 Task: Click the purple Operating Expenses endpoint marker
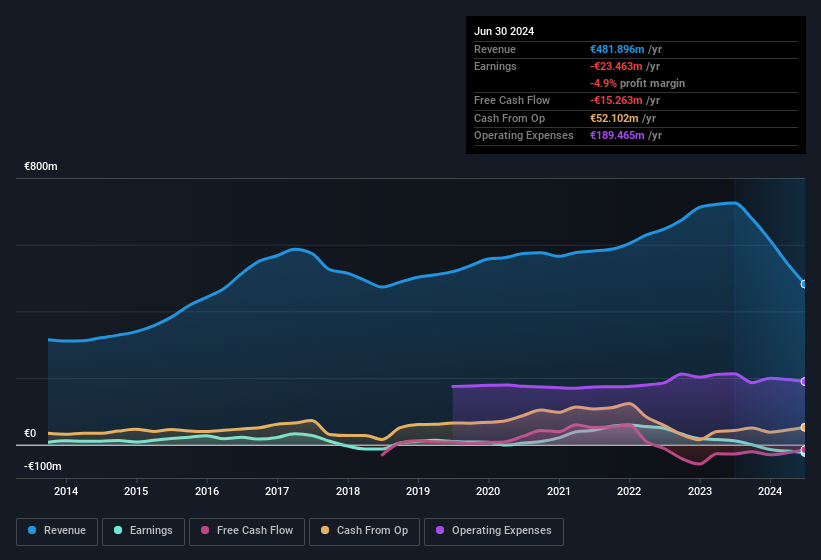tap(804, 382)
